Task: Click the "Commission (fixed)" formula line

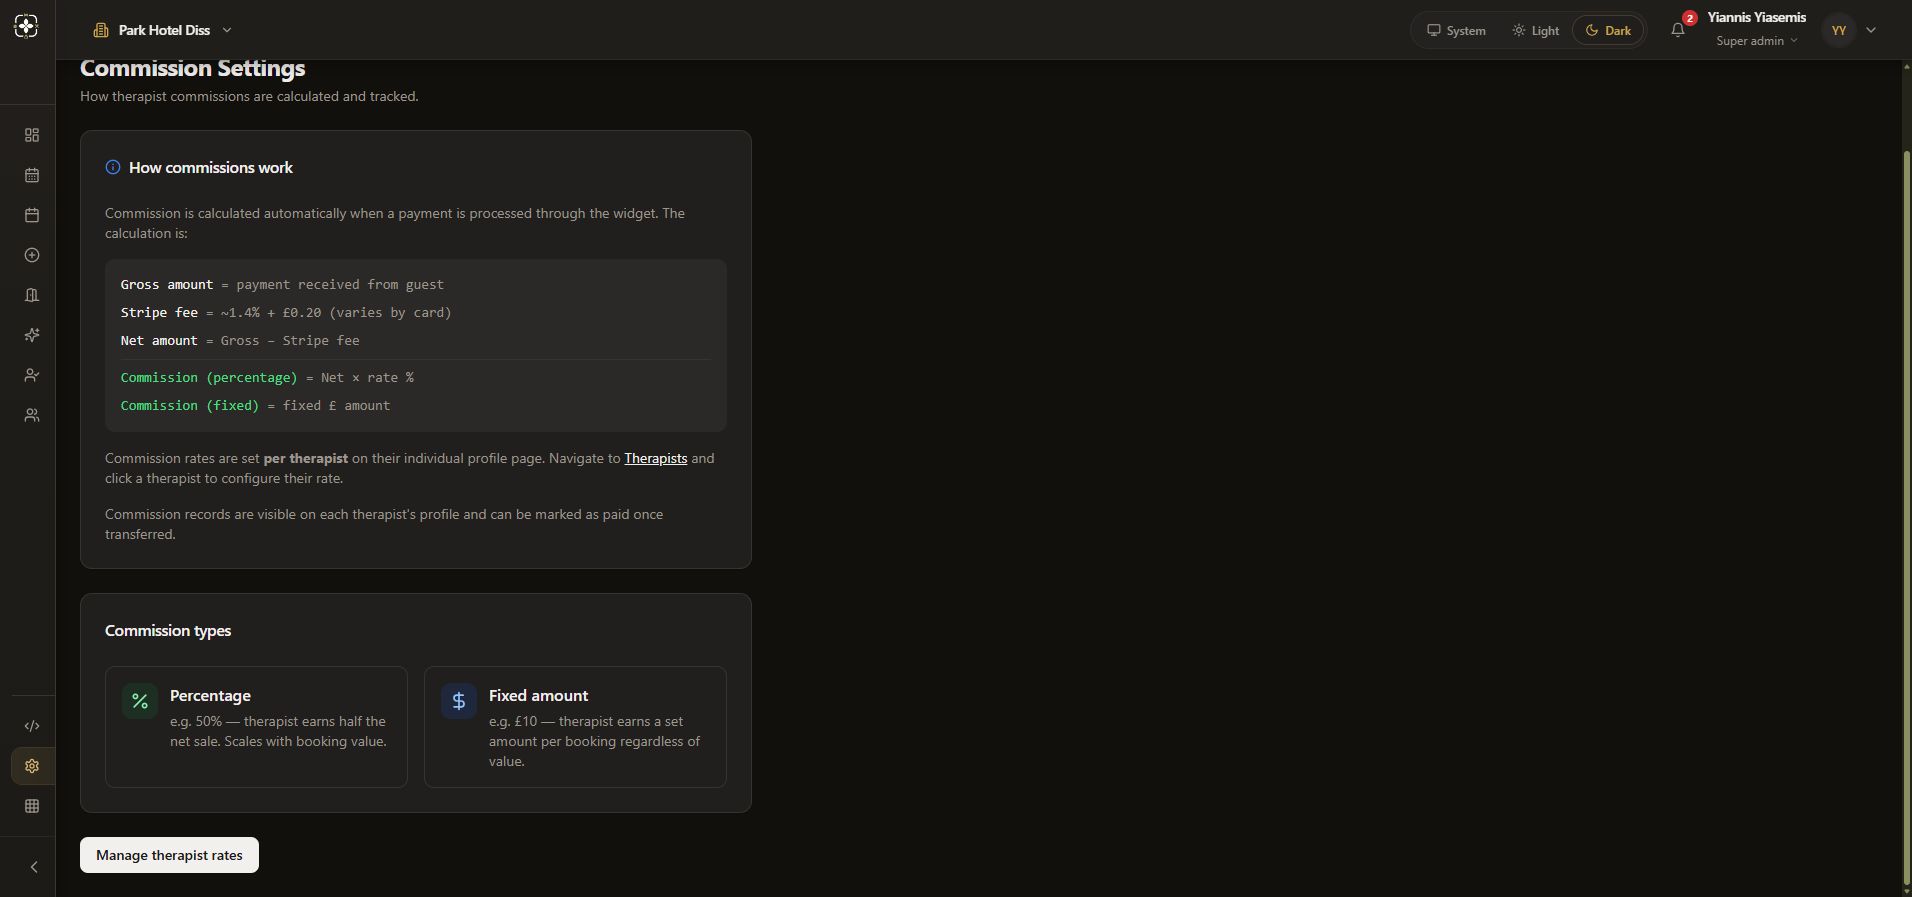Action: pyautogui.click(x=255, y=406)
